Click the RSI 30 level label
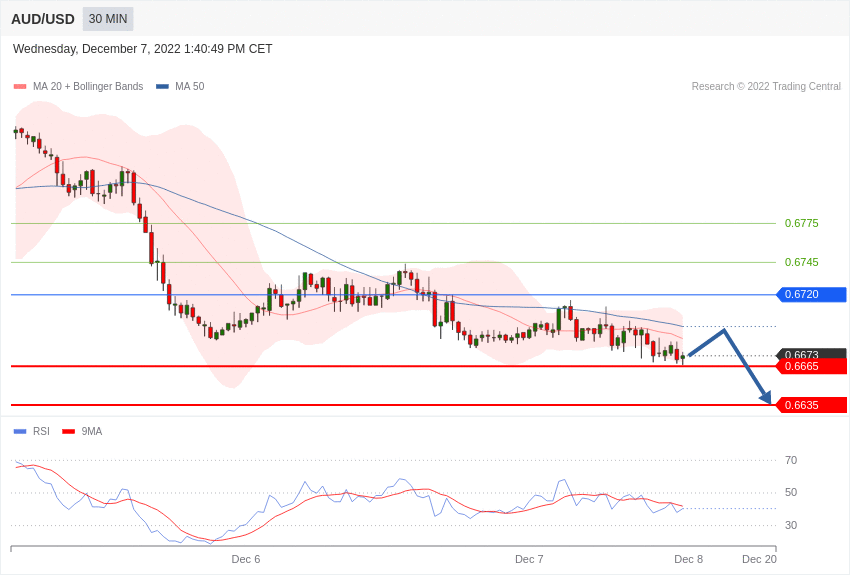The width and height of the screenshot is (850, 576). (791, 525)
